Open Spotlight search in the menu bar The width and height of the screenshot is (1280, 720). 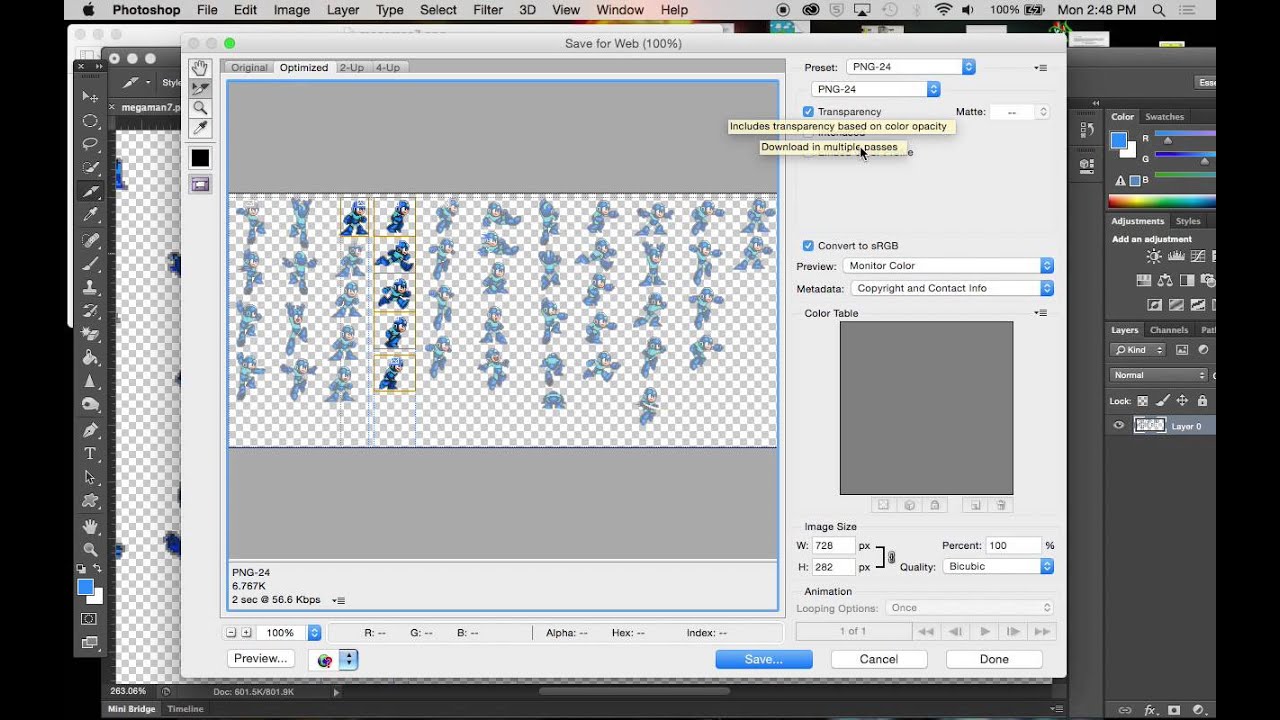tap(1159, 10)
